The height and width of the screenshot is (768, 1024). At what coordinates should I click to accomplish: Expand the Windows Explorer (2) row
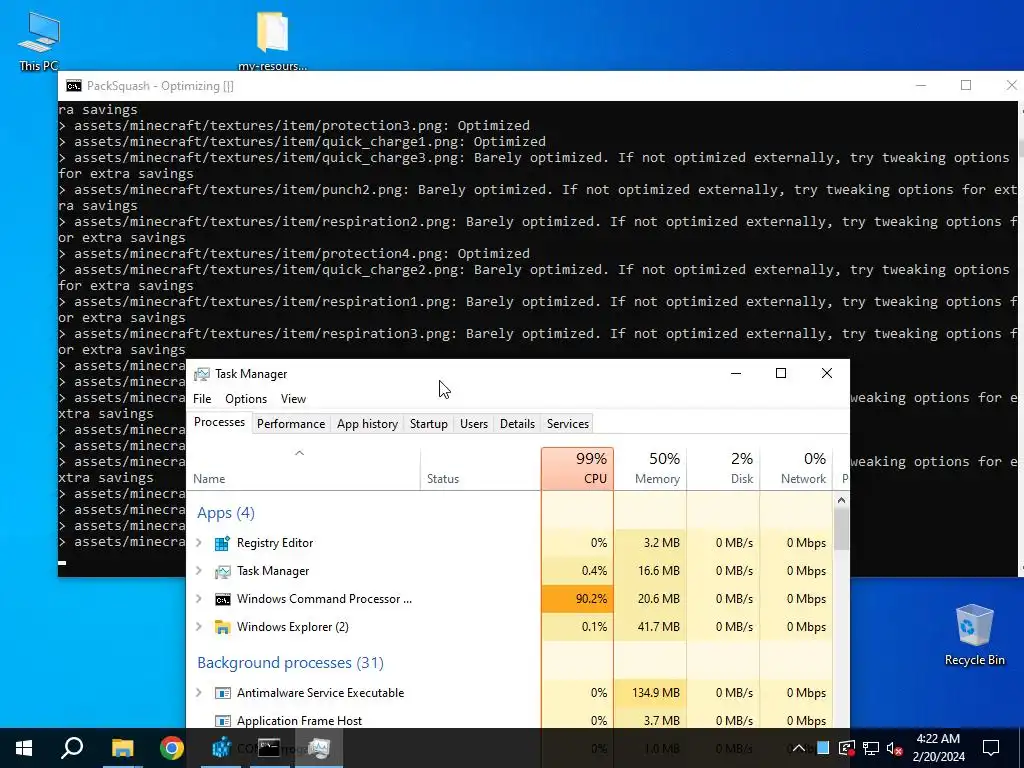point(199,627)
